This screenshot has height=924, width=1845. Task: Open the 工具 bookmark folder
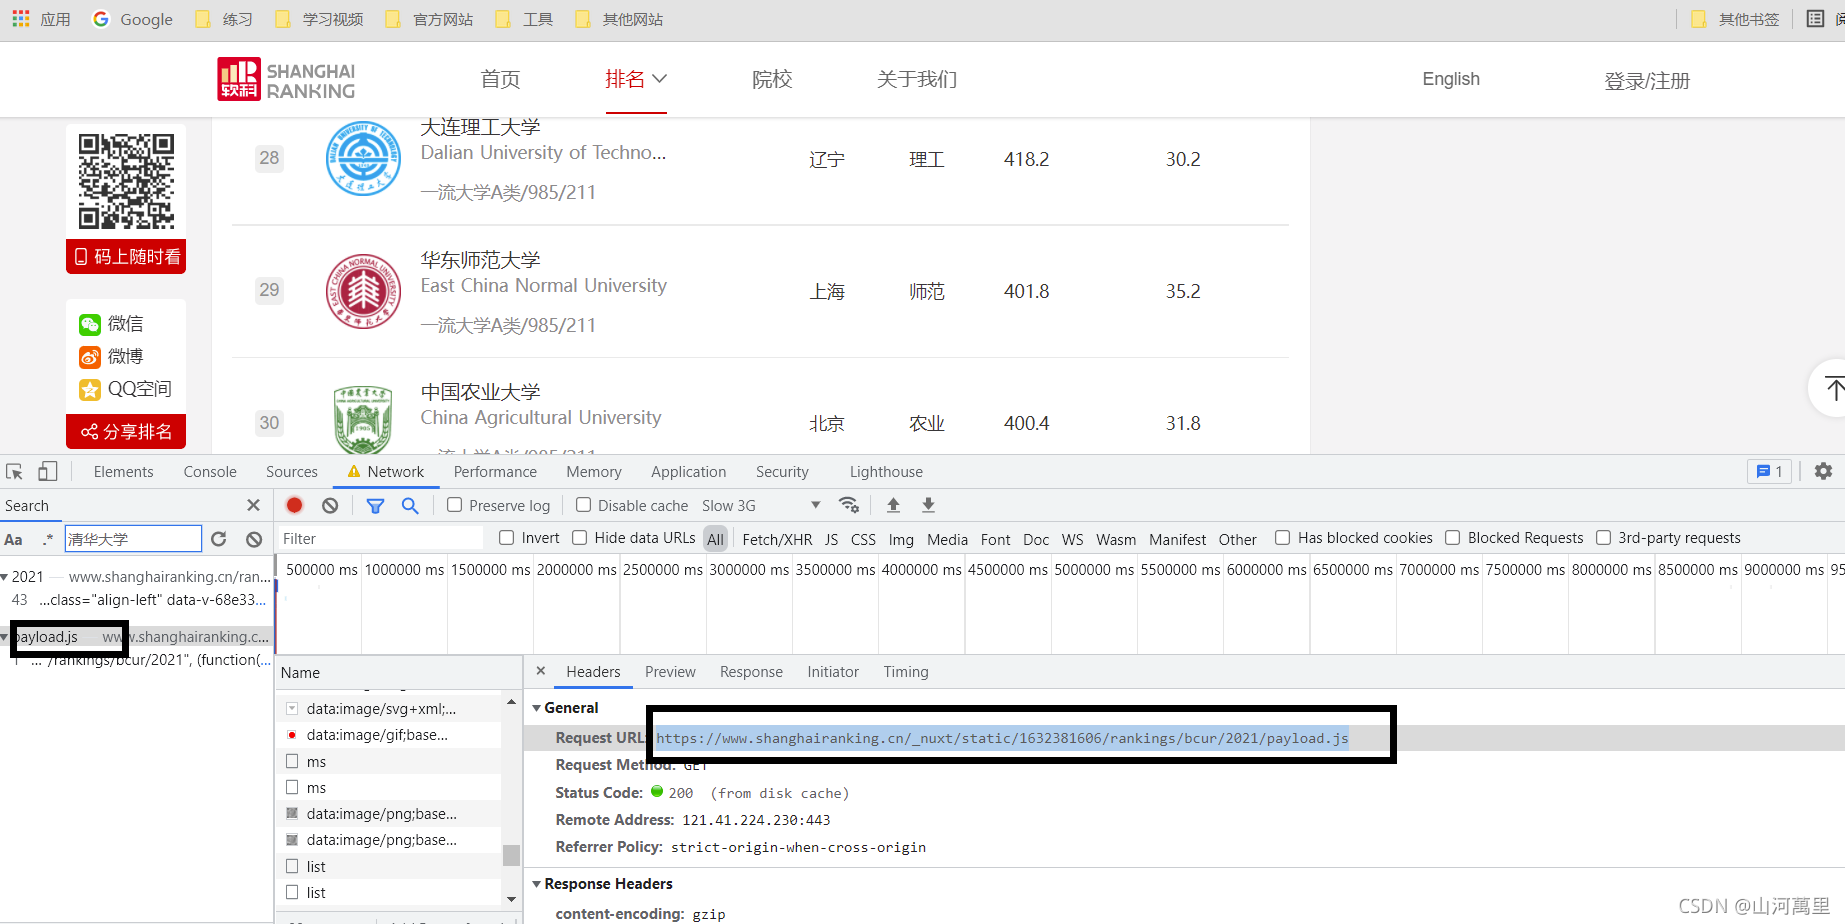point(524,19)
